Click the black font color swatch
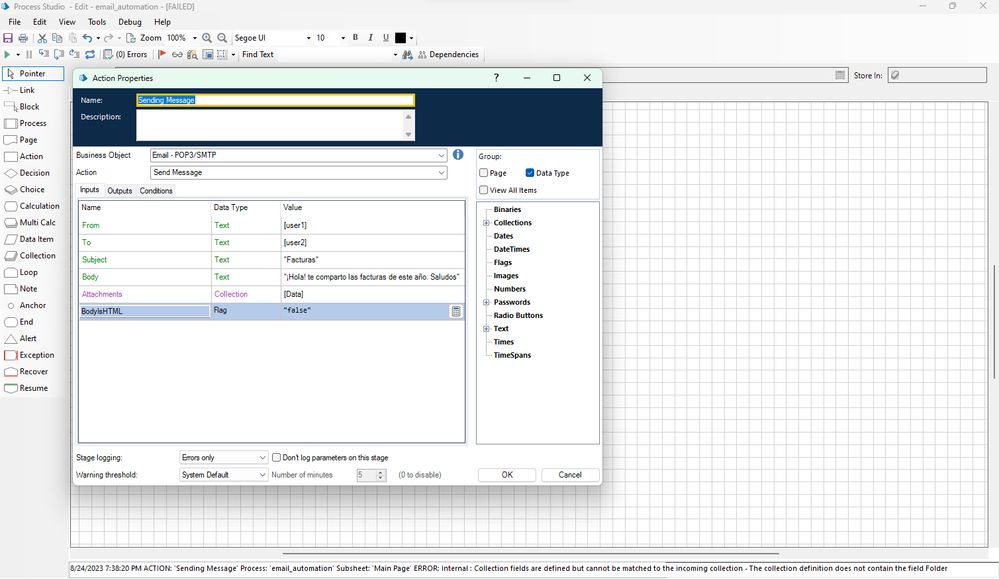 click(x=401, y=38)
